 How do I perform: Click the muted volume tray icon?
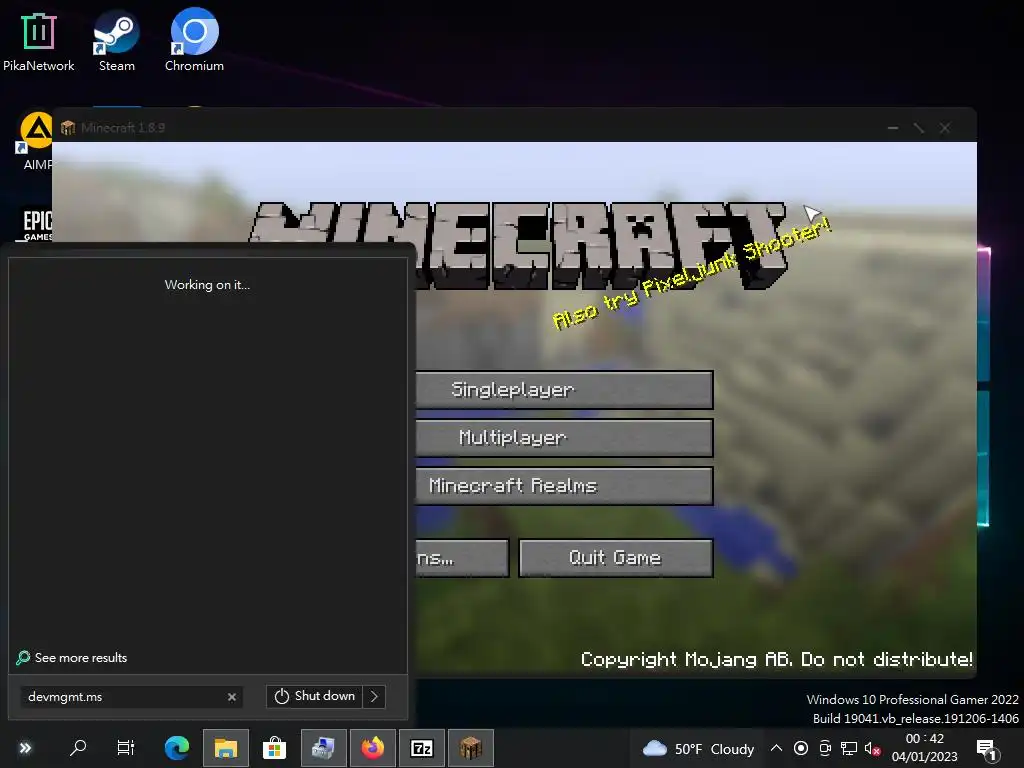(872, 748)
